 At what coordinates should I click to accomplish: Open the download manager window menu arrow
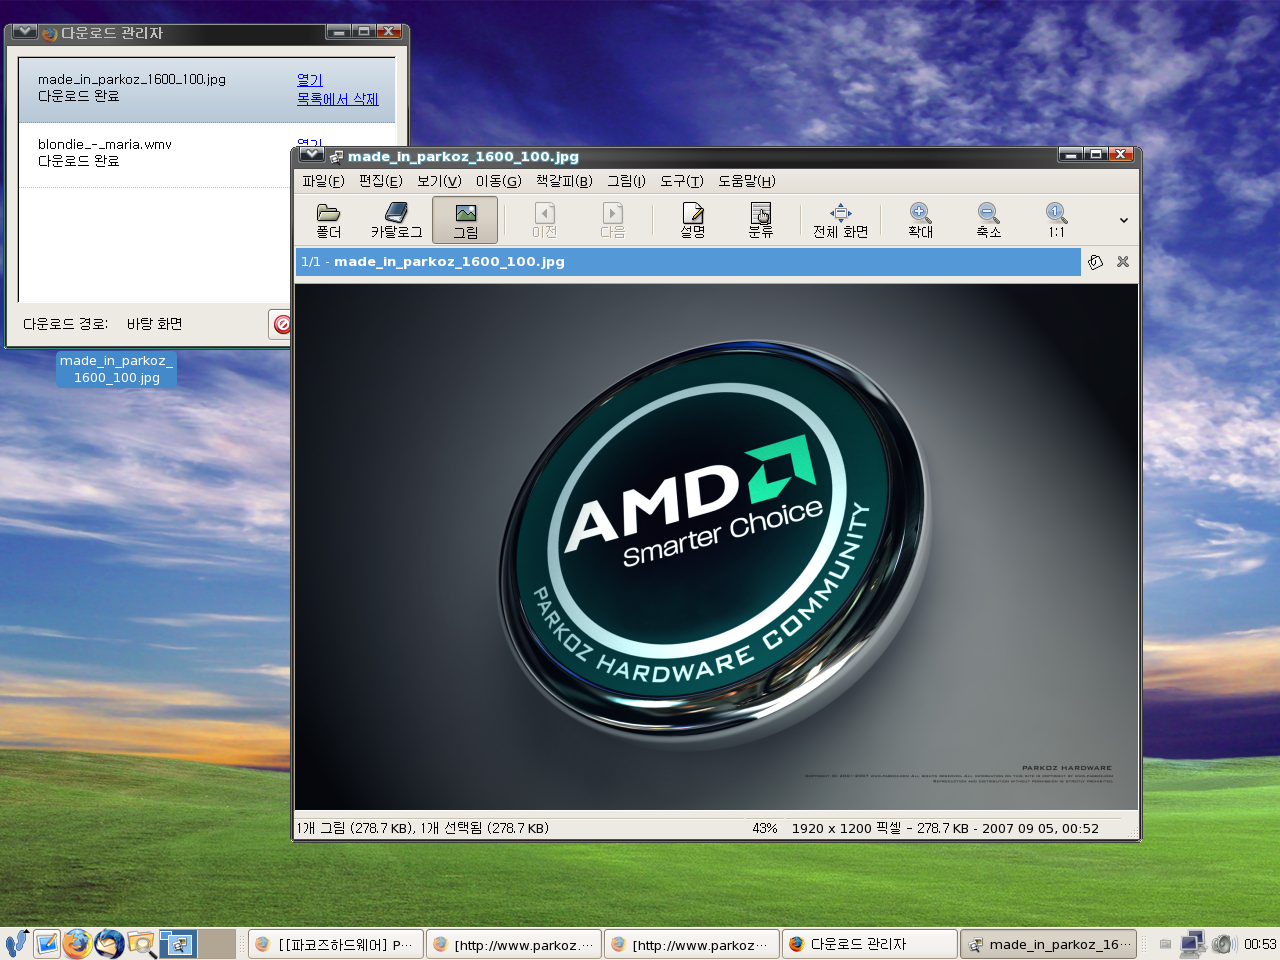click(x=25, y=32)
